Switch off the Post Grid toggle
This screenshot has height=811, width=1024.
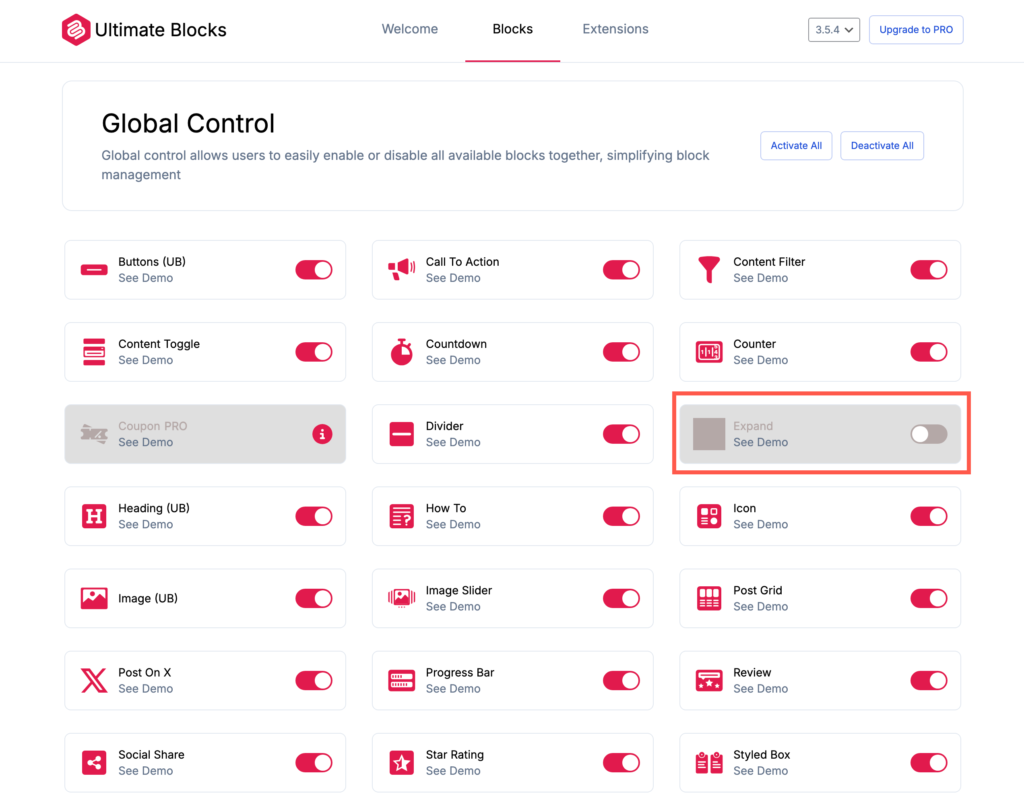pyautogui.click(x=928, y=598)
